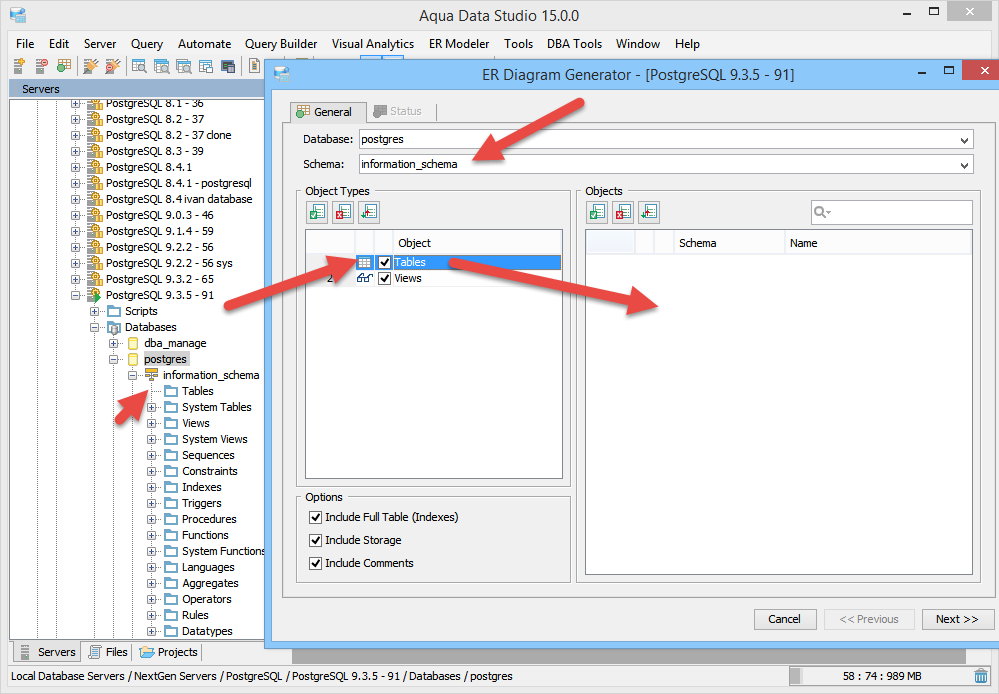
Task: Click the Register Server toolbar icon
Action: point(19,66)
